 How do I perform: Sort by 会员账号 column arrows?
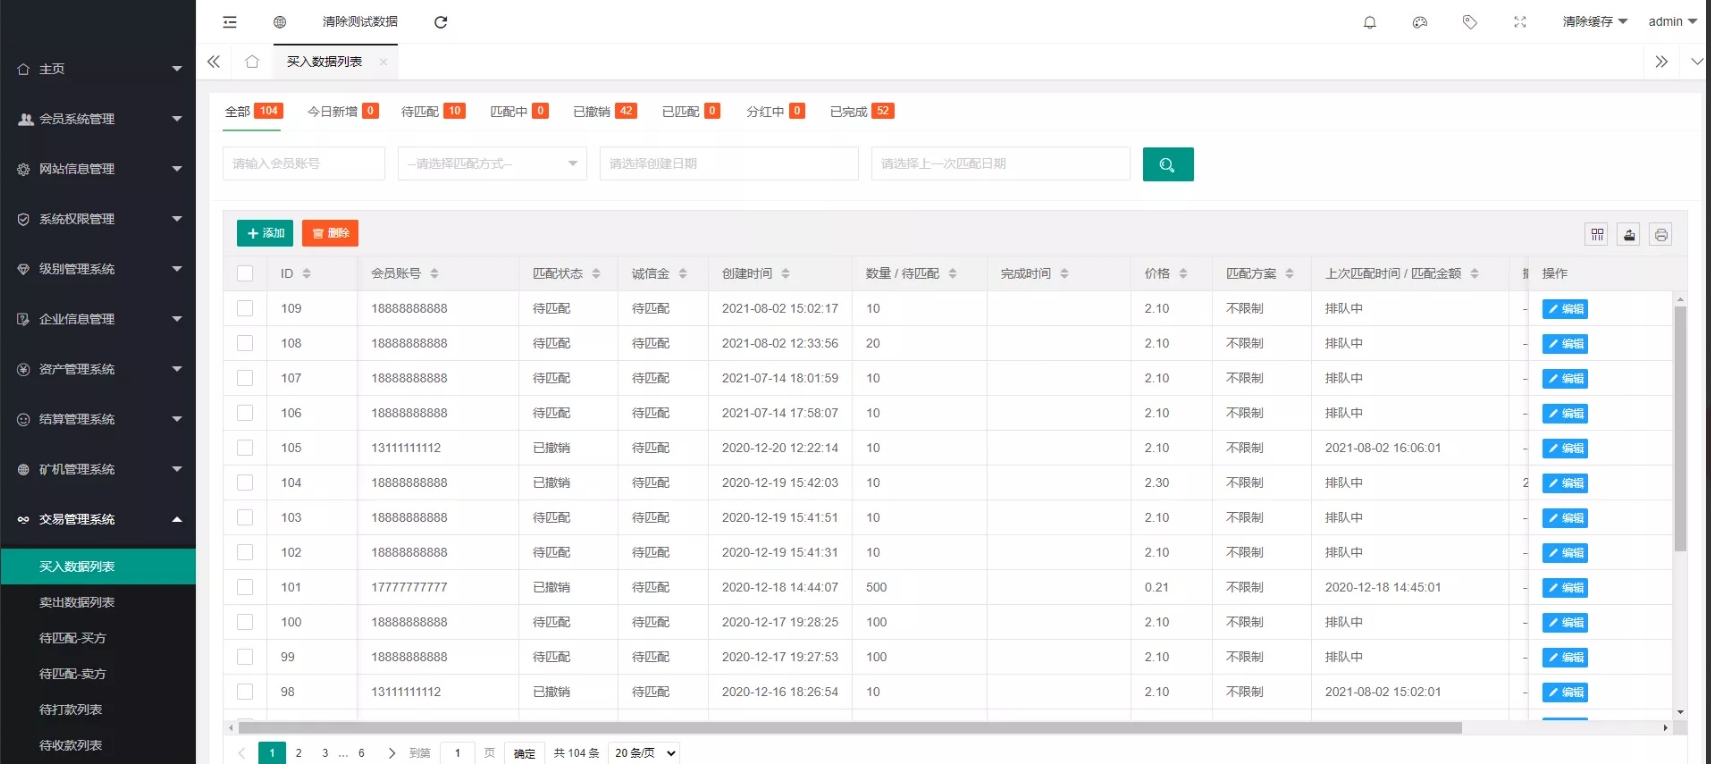point(435,274)
